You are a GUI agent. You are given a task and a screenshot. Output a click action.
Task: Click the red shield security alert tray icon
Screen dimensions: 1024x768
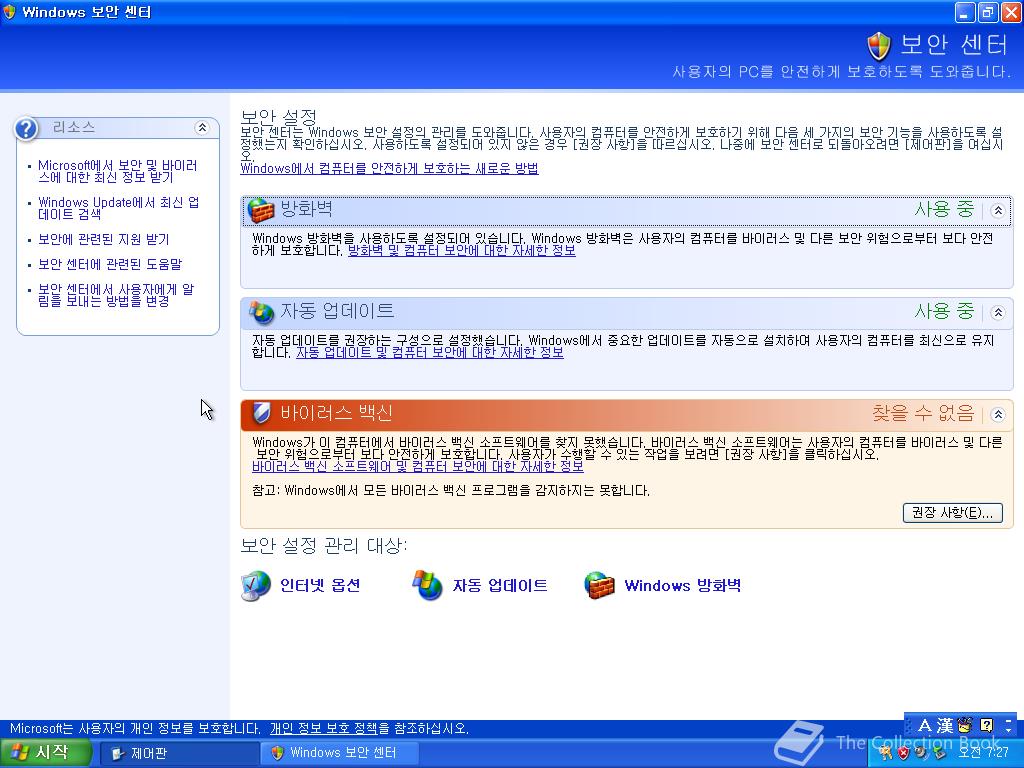[x=903, y=752]
